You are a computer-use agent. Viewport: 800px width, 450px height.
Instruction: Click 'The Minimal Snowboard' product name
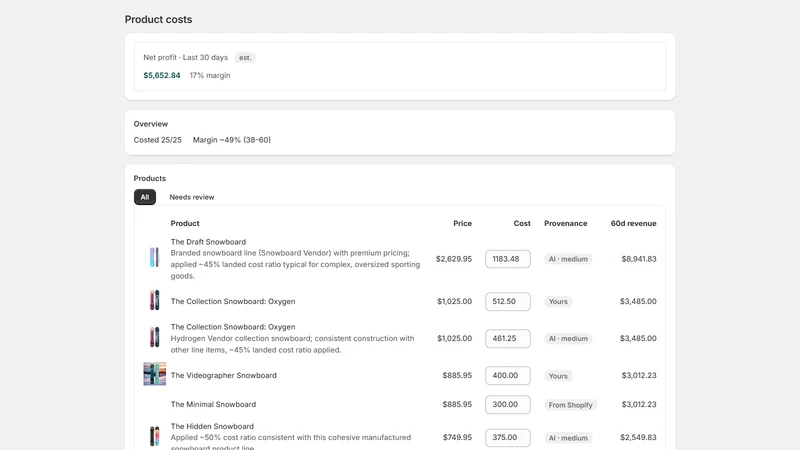tap(213, 405)
